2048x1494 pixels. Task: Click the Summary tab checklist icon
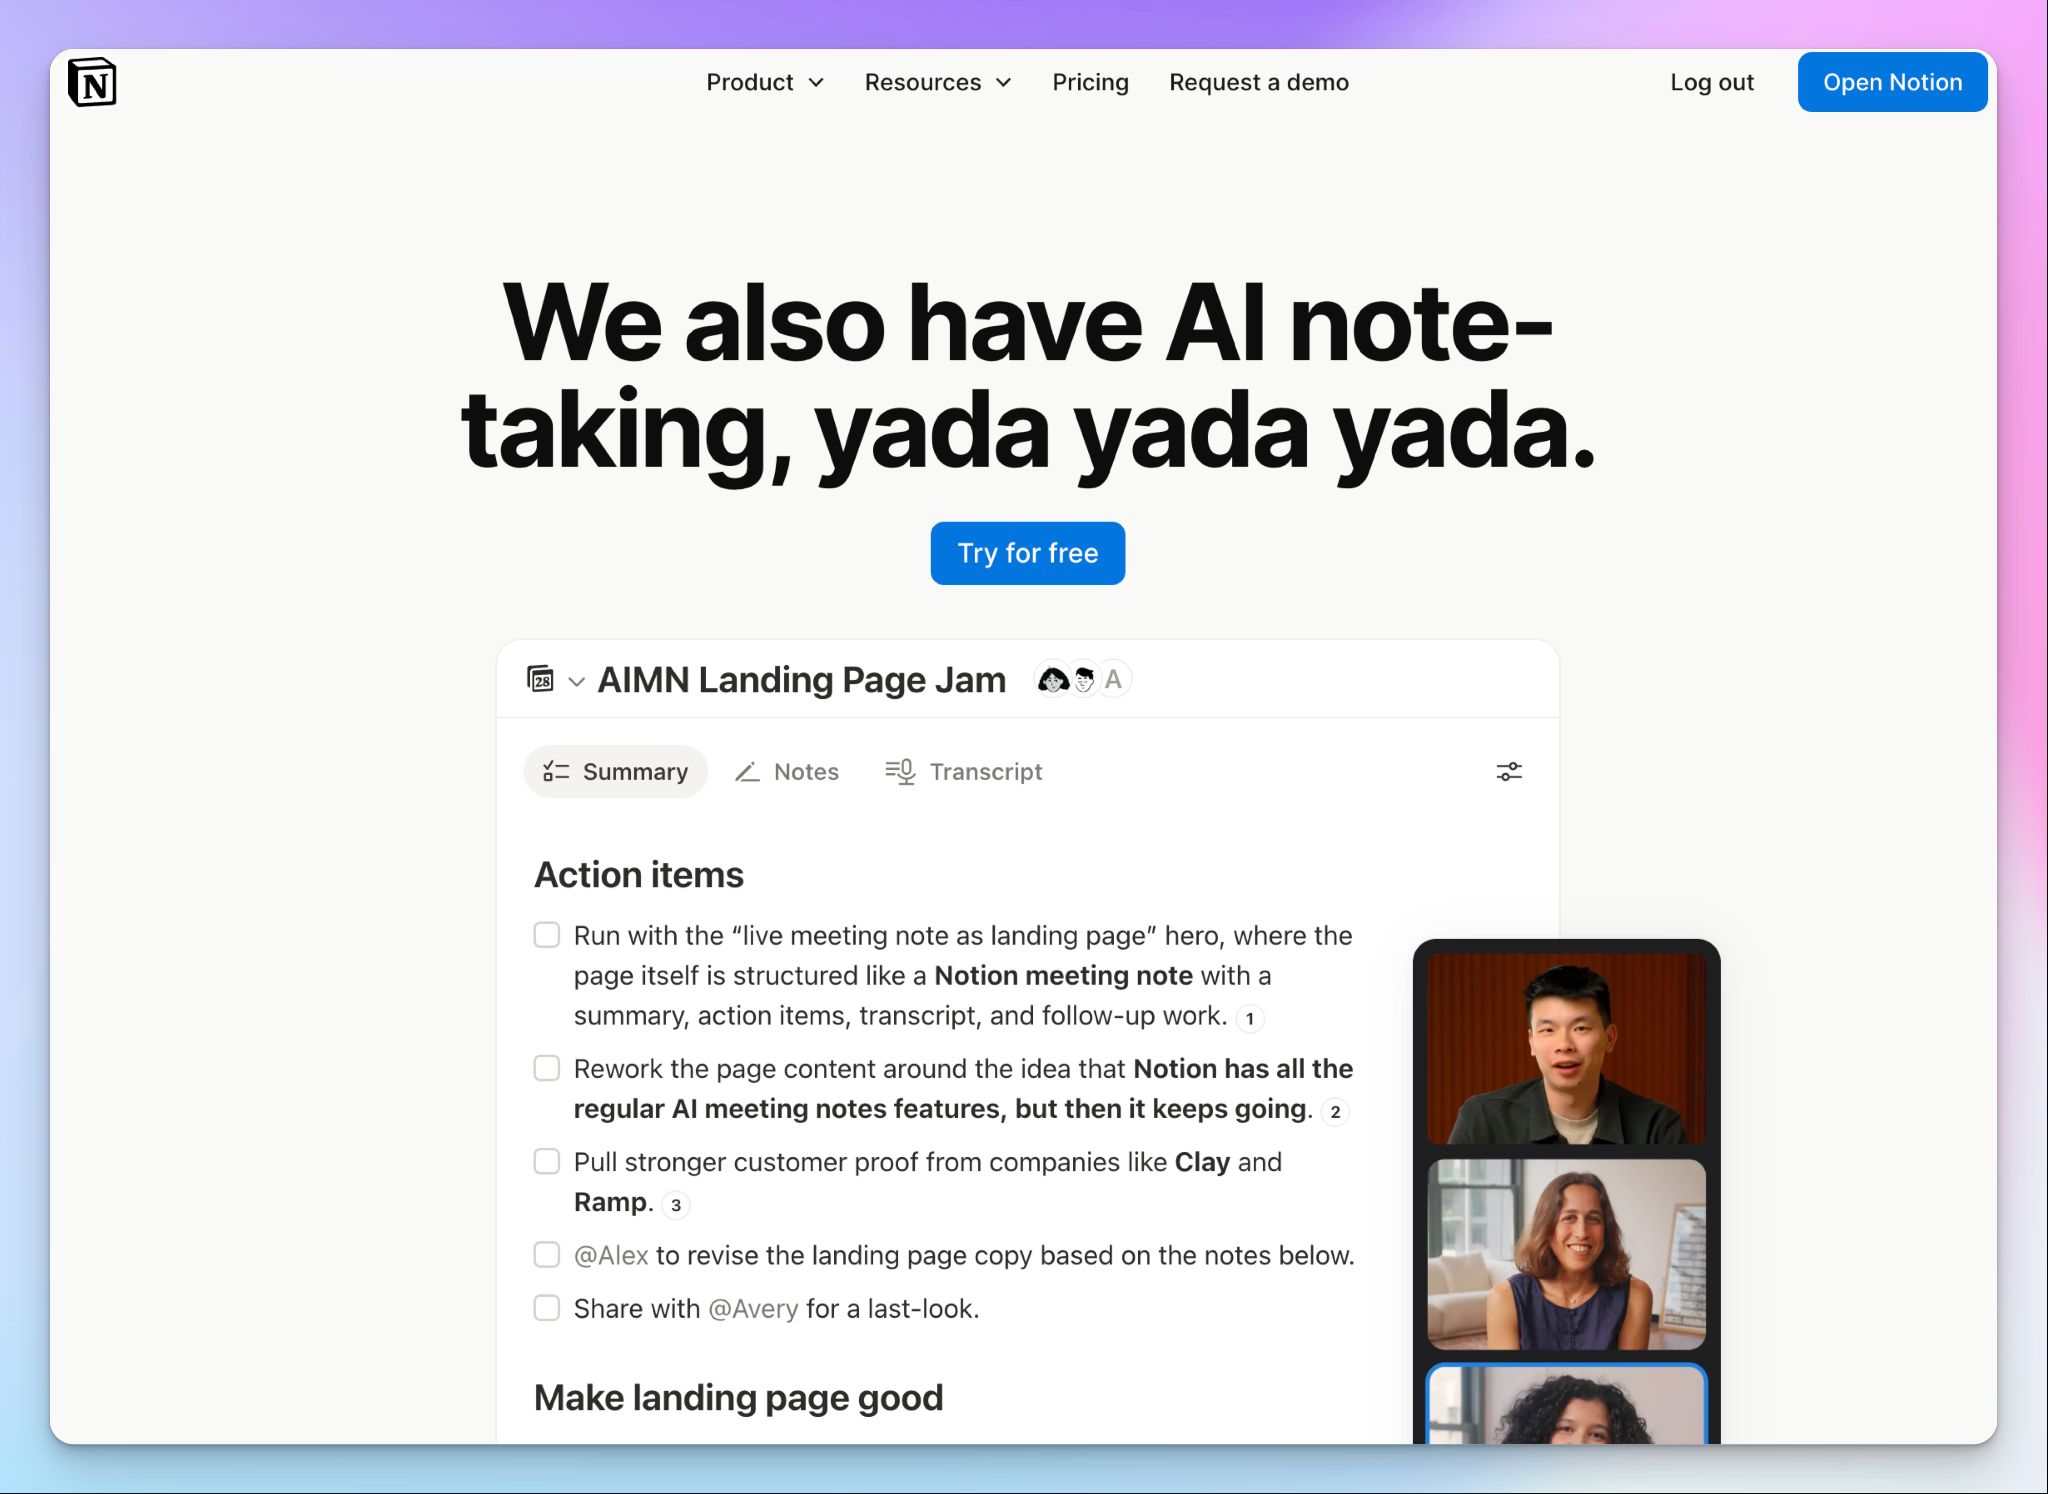(556, 772)
